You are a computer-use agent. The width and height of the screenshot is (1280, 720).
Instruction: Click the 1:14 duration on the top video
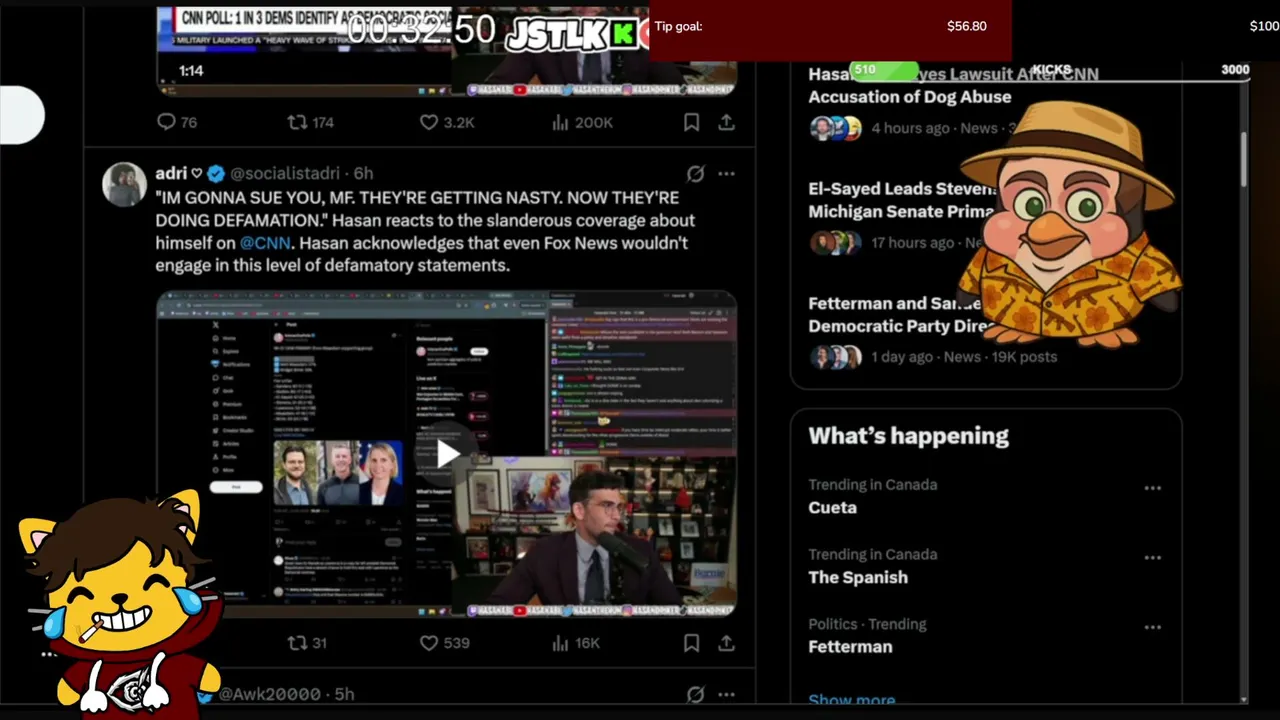click(x=191, y=71)
